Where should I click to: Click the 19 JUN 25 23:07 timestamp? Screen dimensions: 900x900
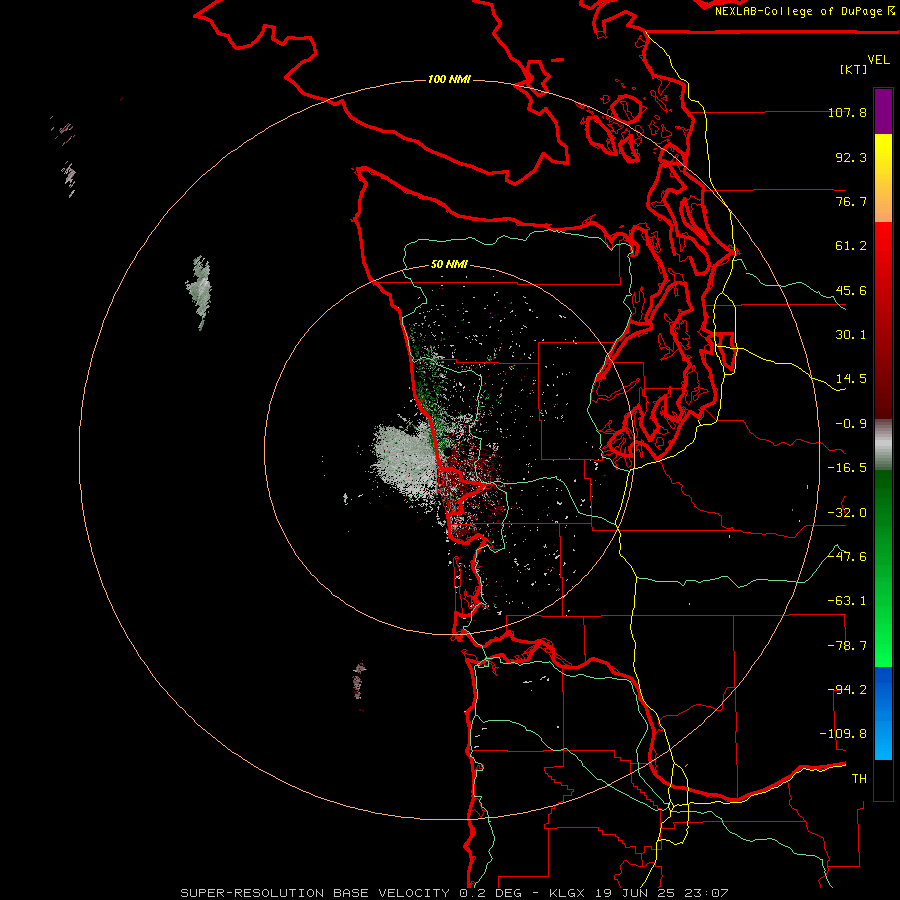(x=660, y=893)
